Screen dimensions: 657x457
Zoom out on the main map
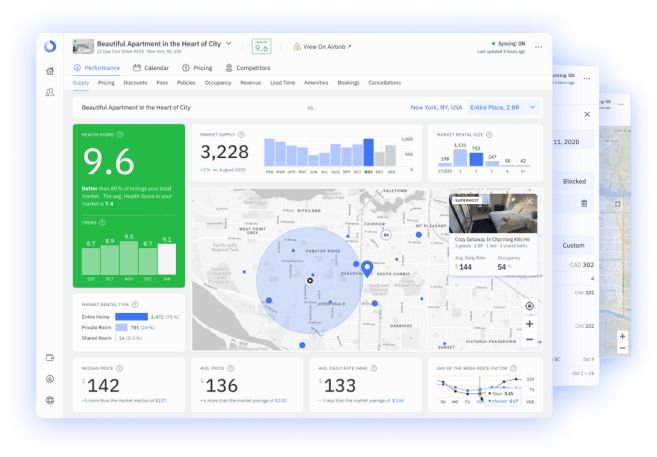click(530, 339)
